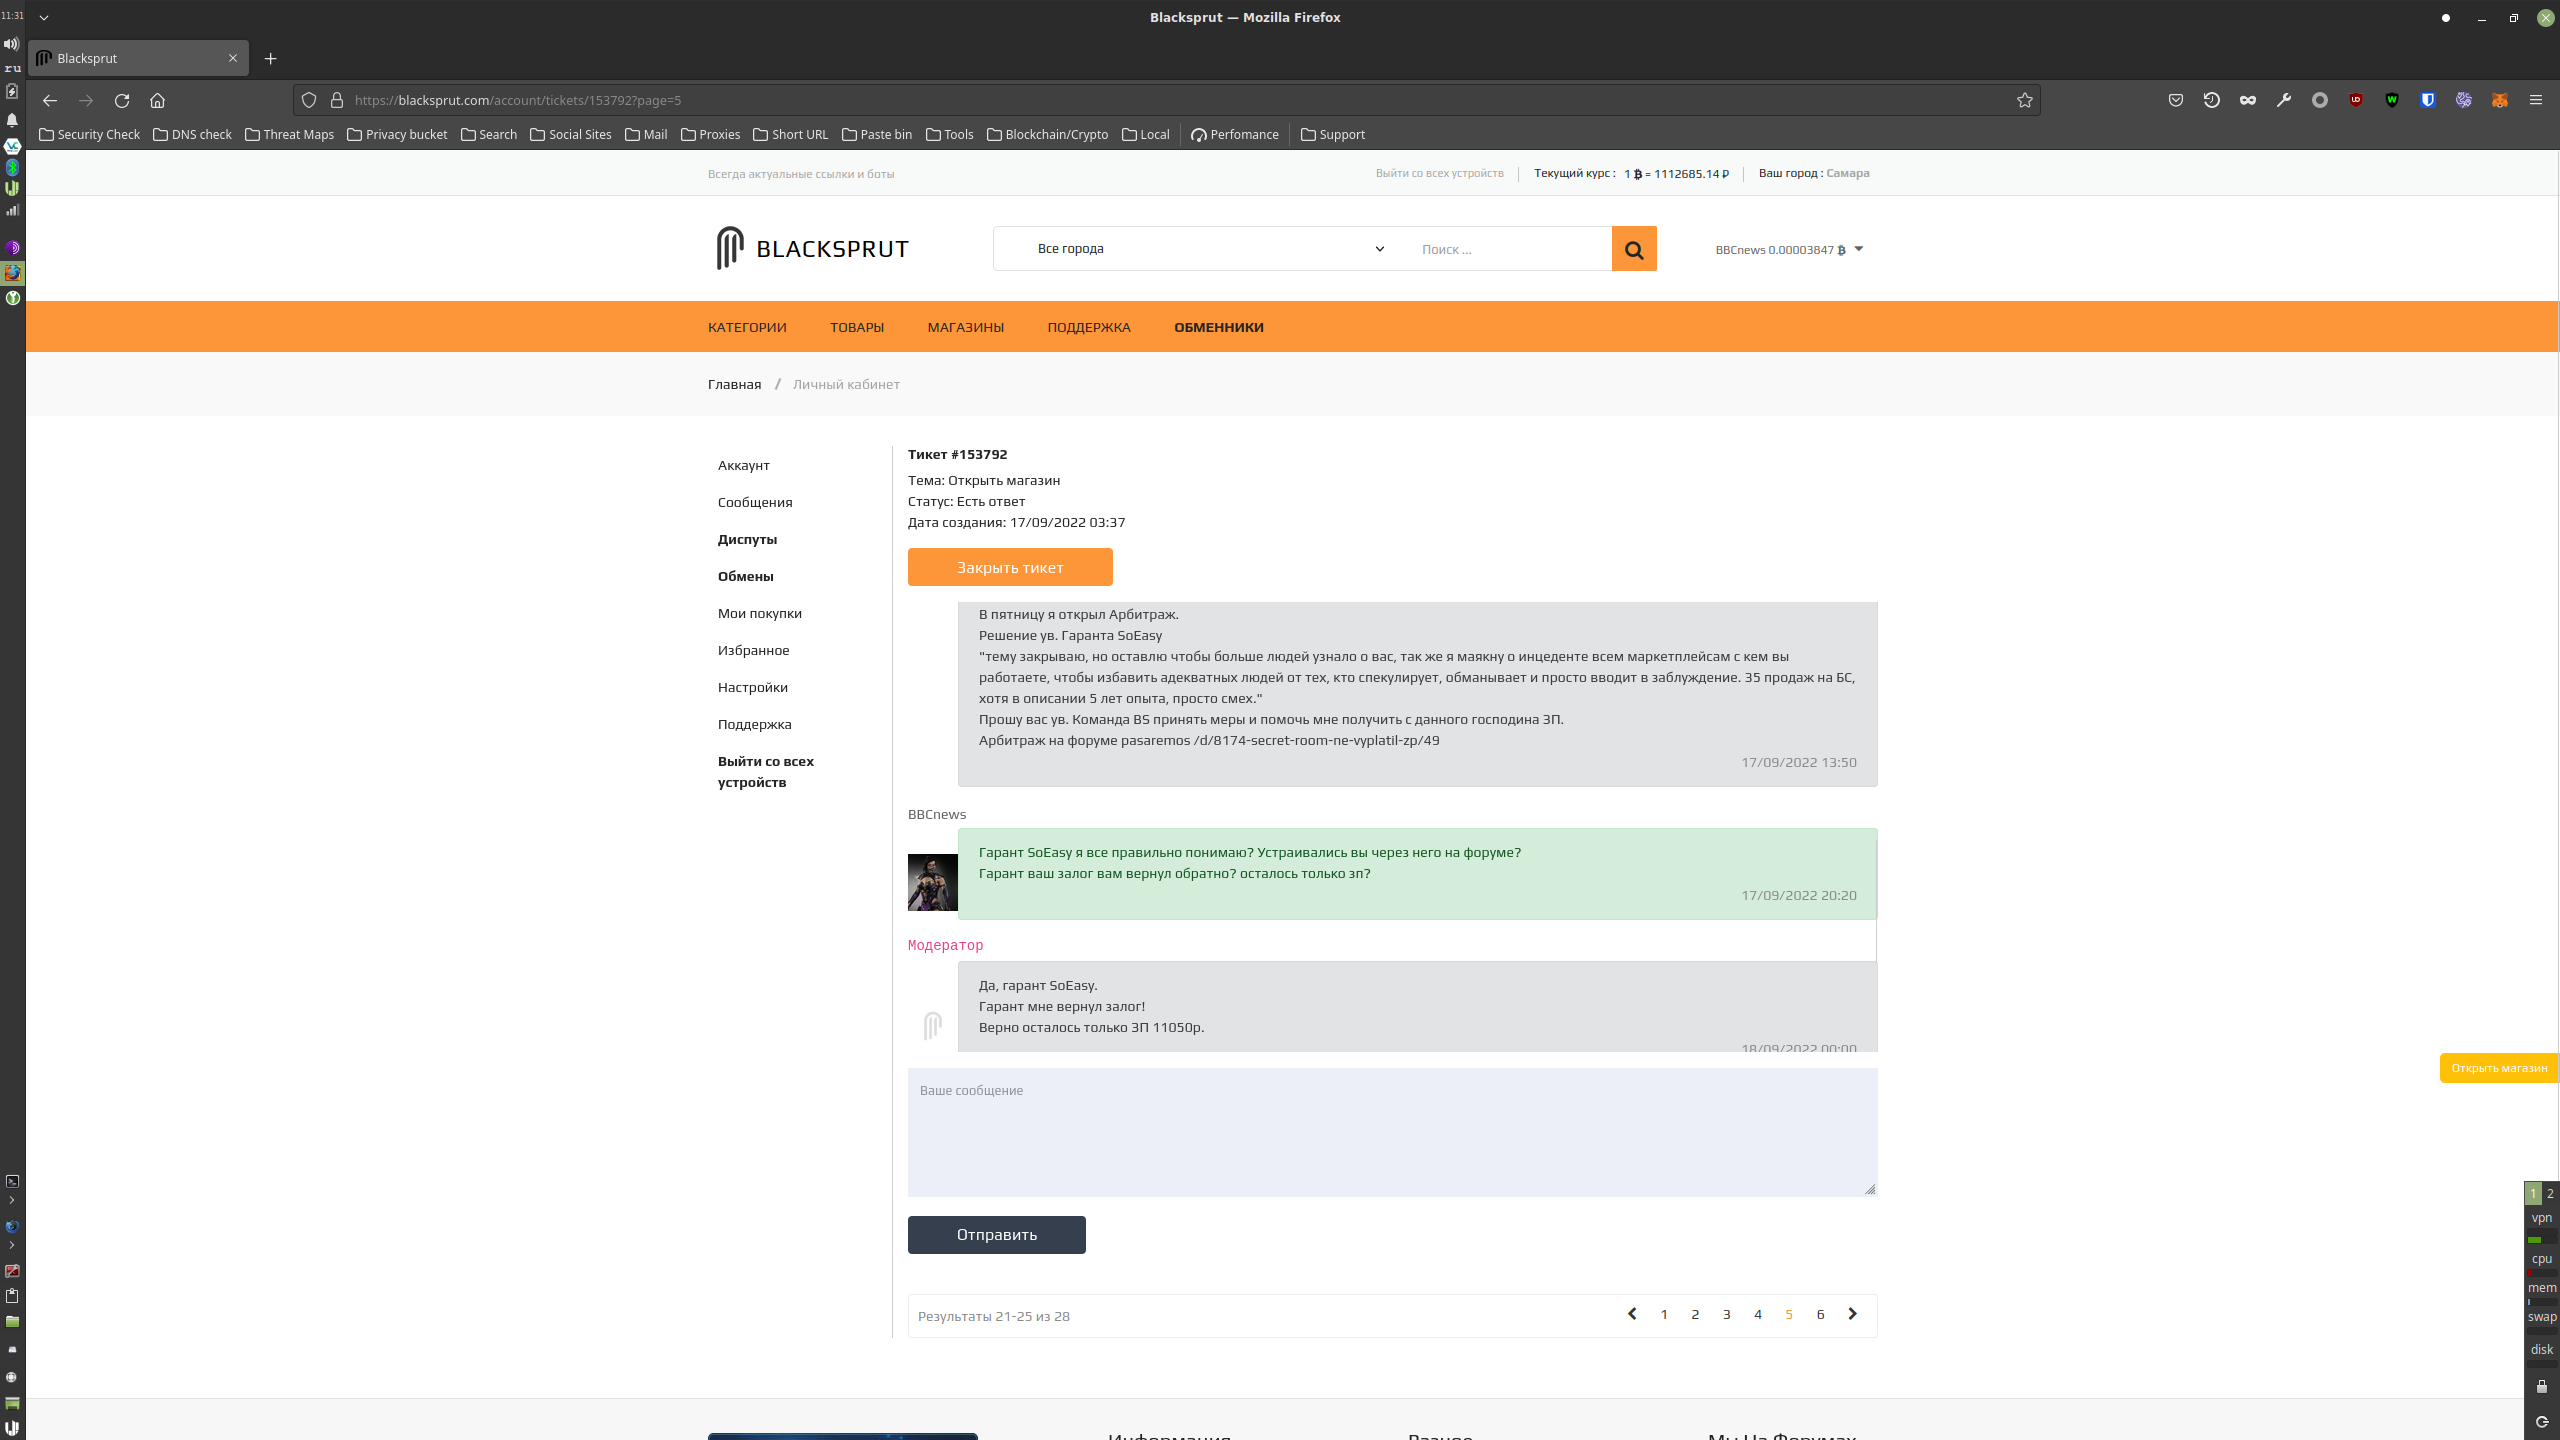Image resolution: width=2560 pixels, height=1440 pixels.
Task: Open the Performance bookmark
Action: coord(1235,134)
